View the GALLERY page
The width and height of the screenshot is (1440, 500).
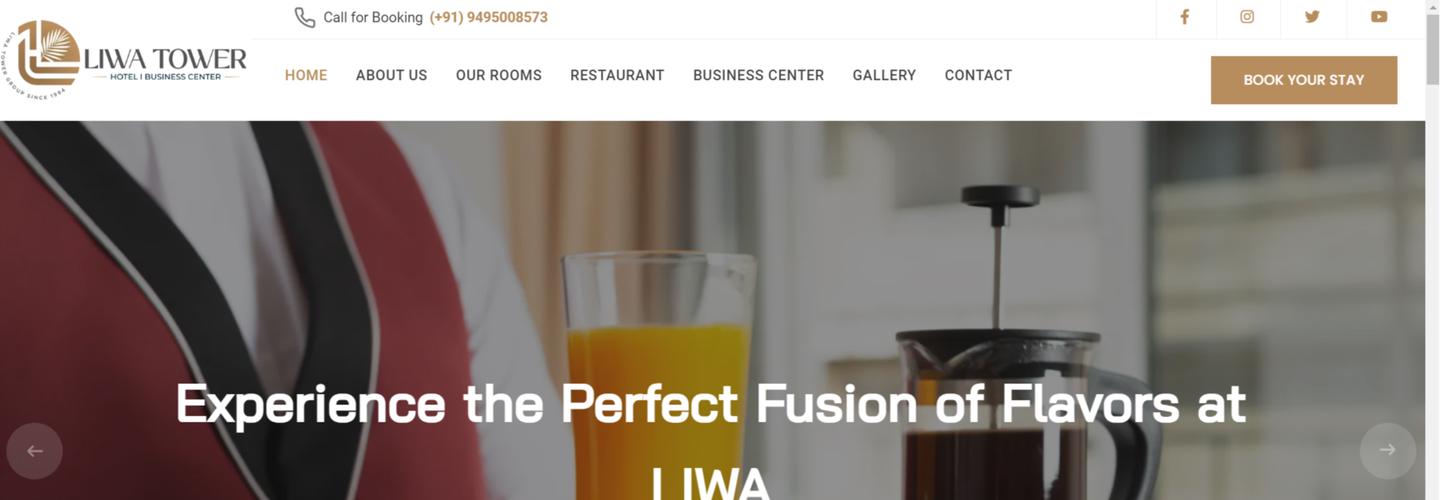pyautogui.click(x=884, y=75)
